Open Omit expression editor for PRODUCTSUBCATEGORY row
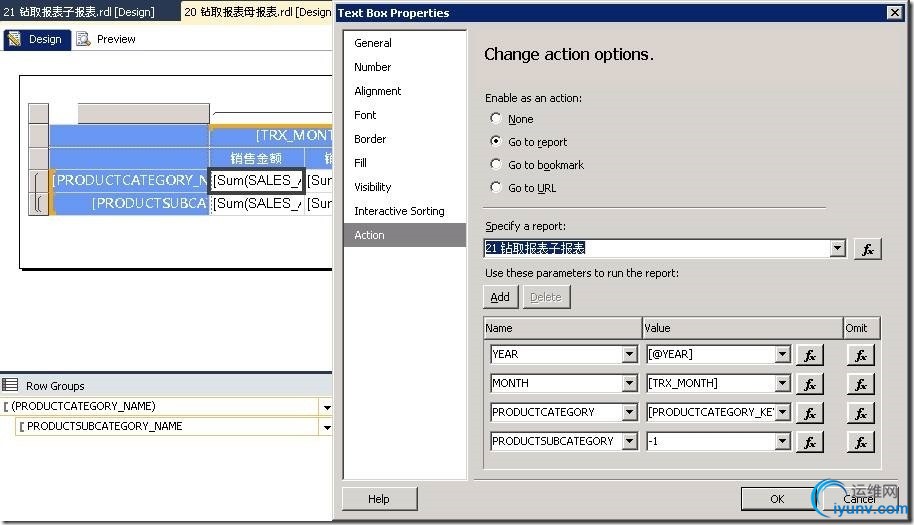Viewport: 914px width, 525px height. 860,442
